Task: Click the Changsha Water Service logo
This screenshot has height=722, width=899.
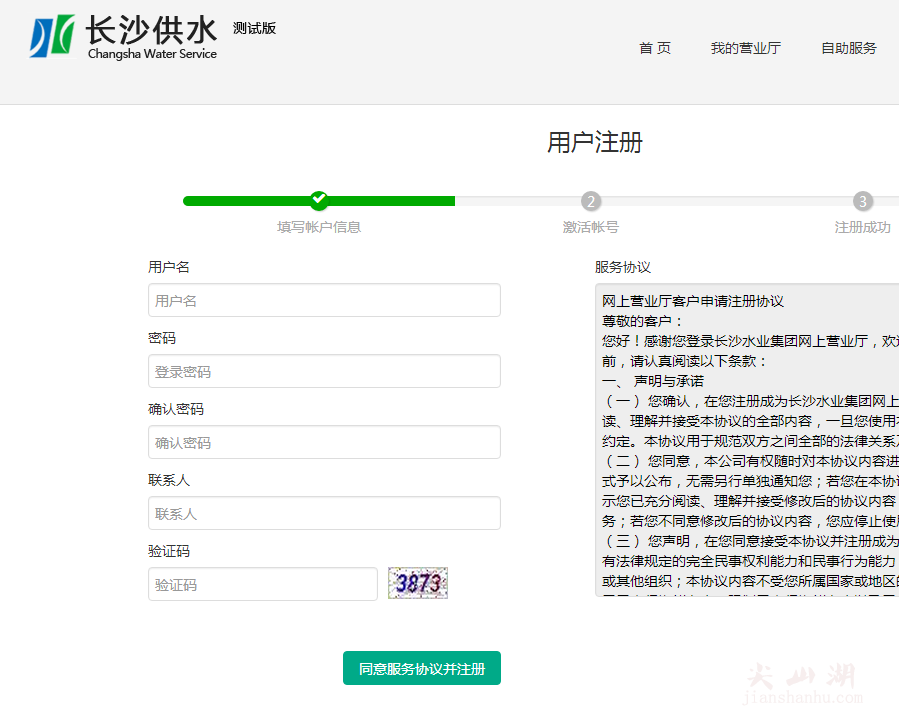Action: pyautogui.click(x=123, y=37)
